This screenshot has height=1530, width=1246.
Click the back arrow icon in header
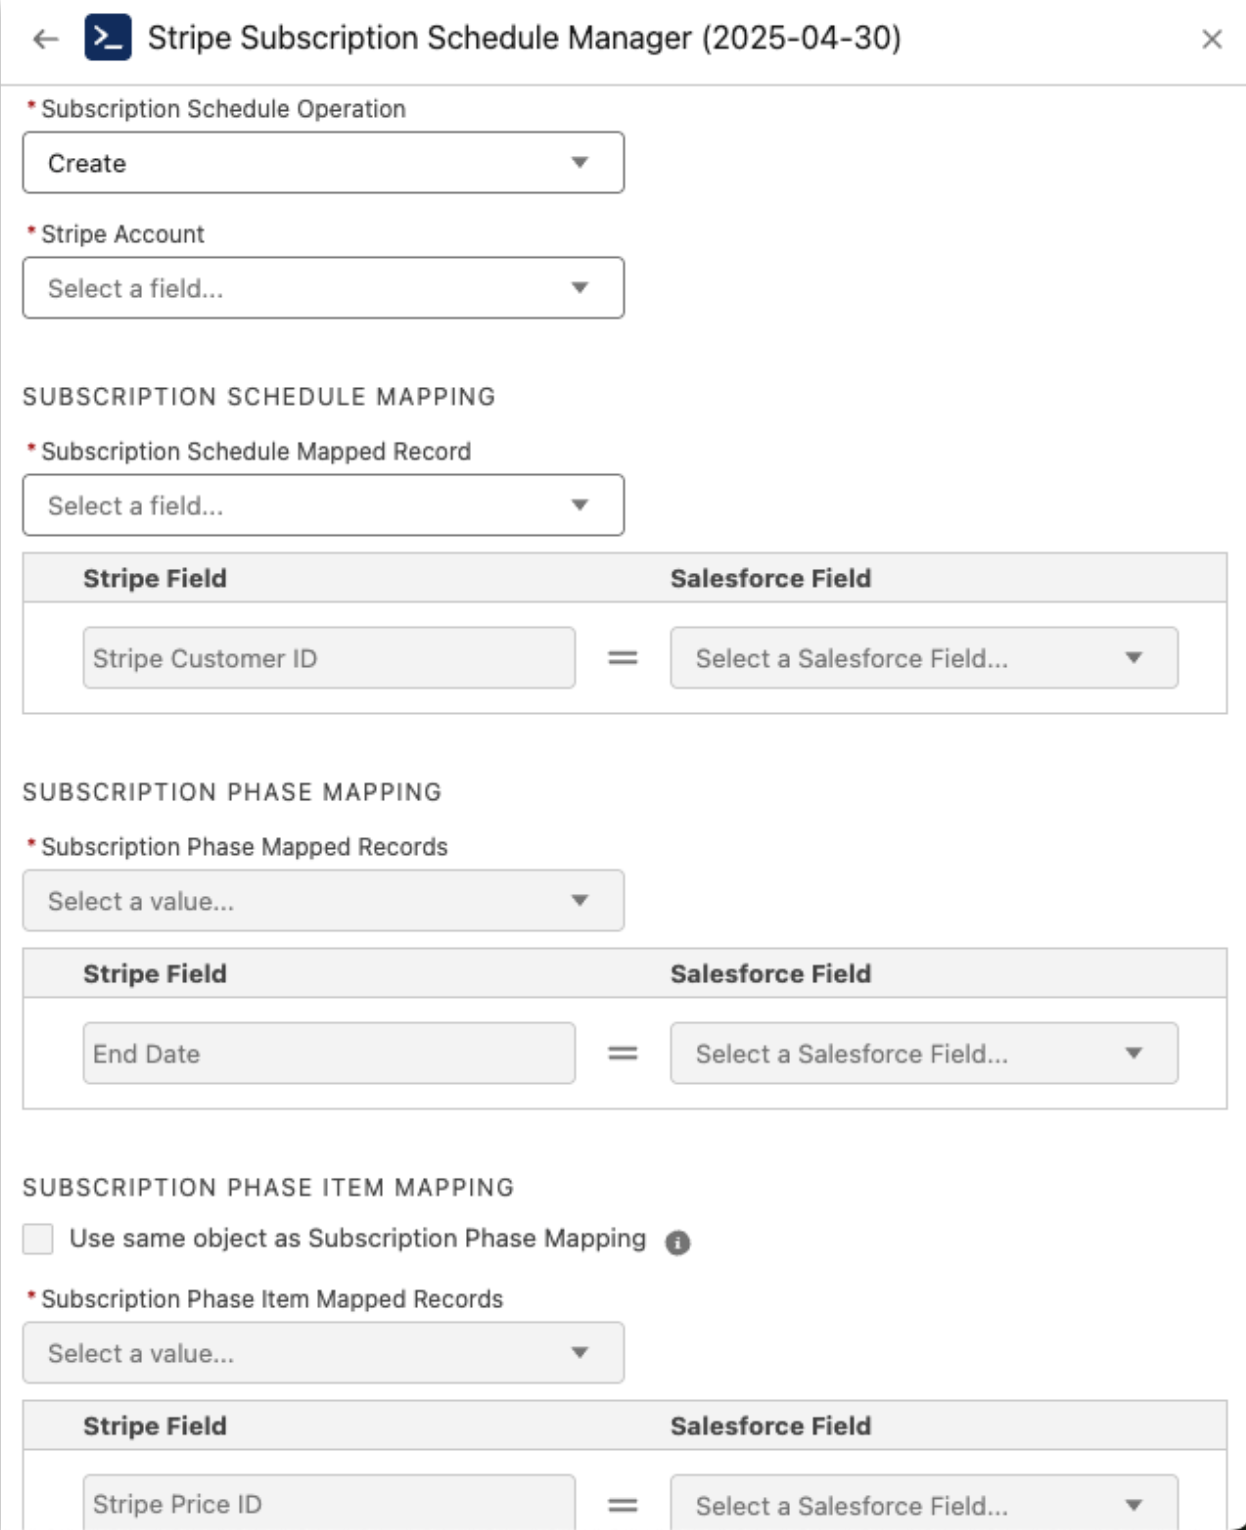coord(46,39)
